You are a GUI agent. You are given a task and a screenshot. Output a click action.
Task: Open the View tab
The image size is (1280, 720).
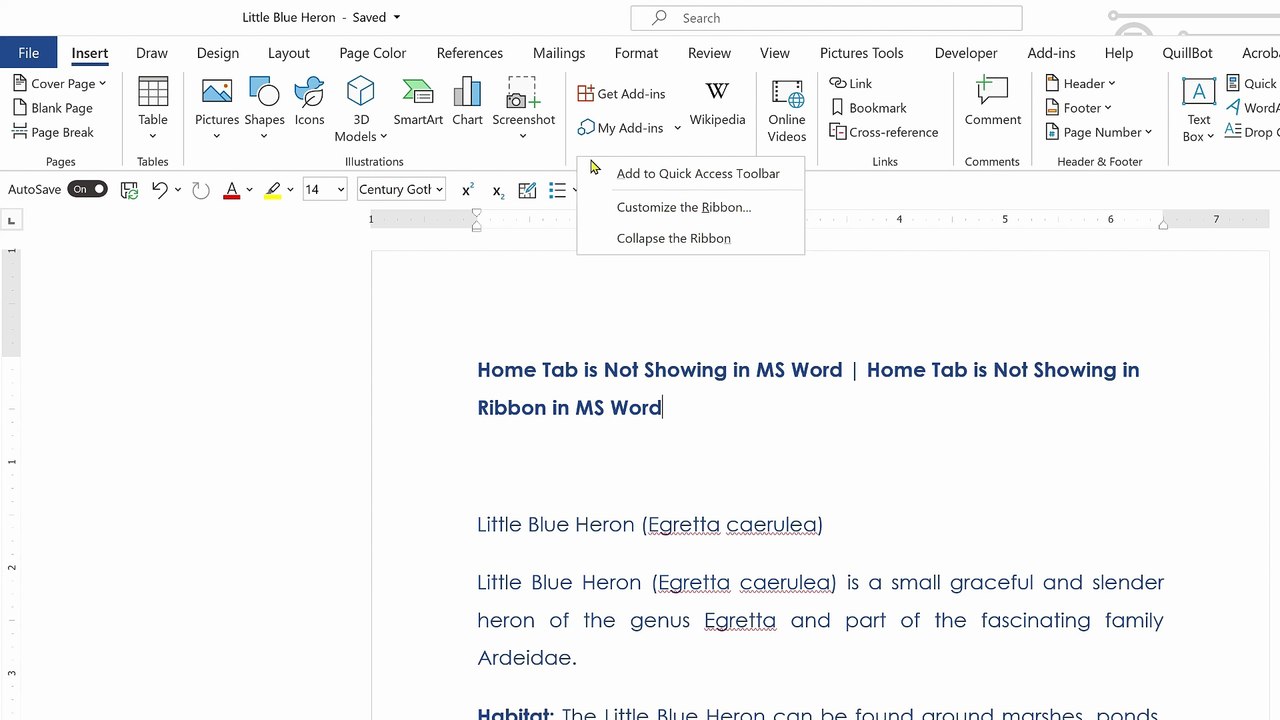pyautogui.click(x=775, y=53)
